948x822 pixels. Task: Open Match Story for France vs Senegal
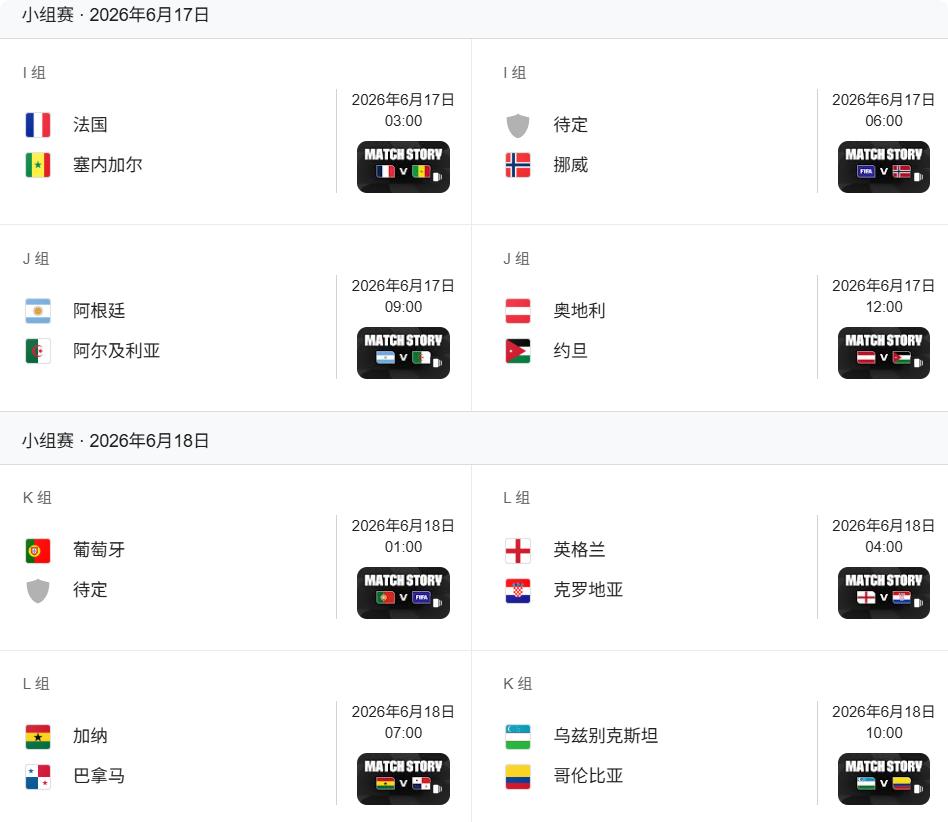point(403,166)
